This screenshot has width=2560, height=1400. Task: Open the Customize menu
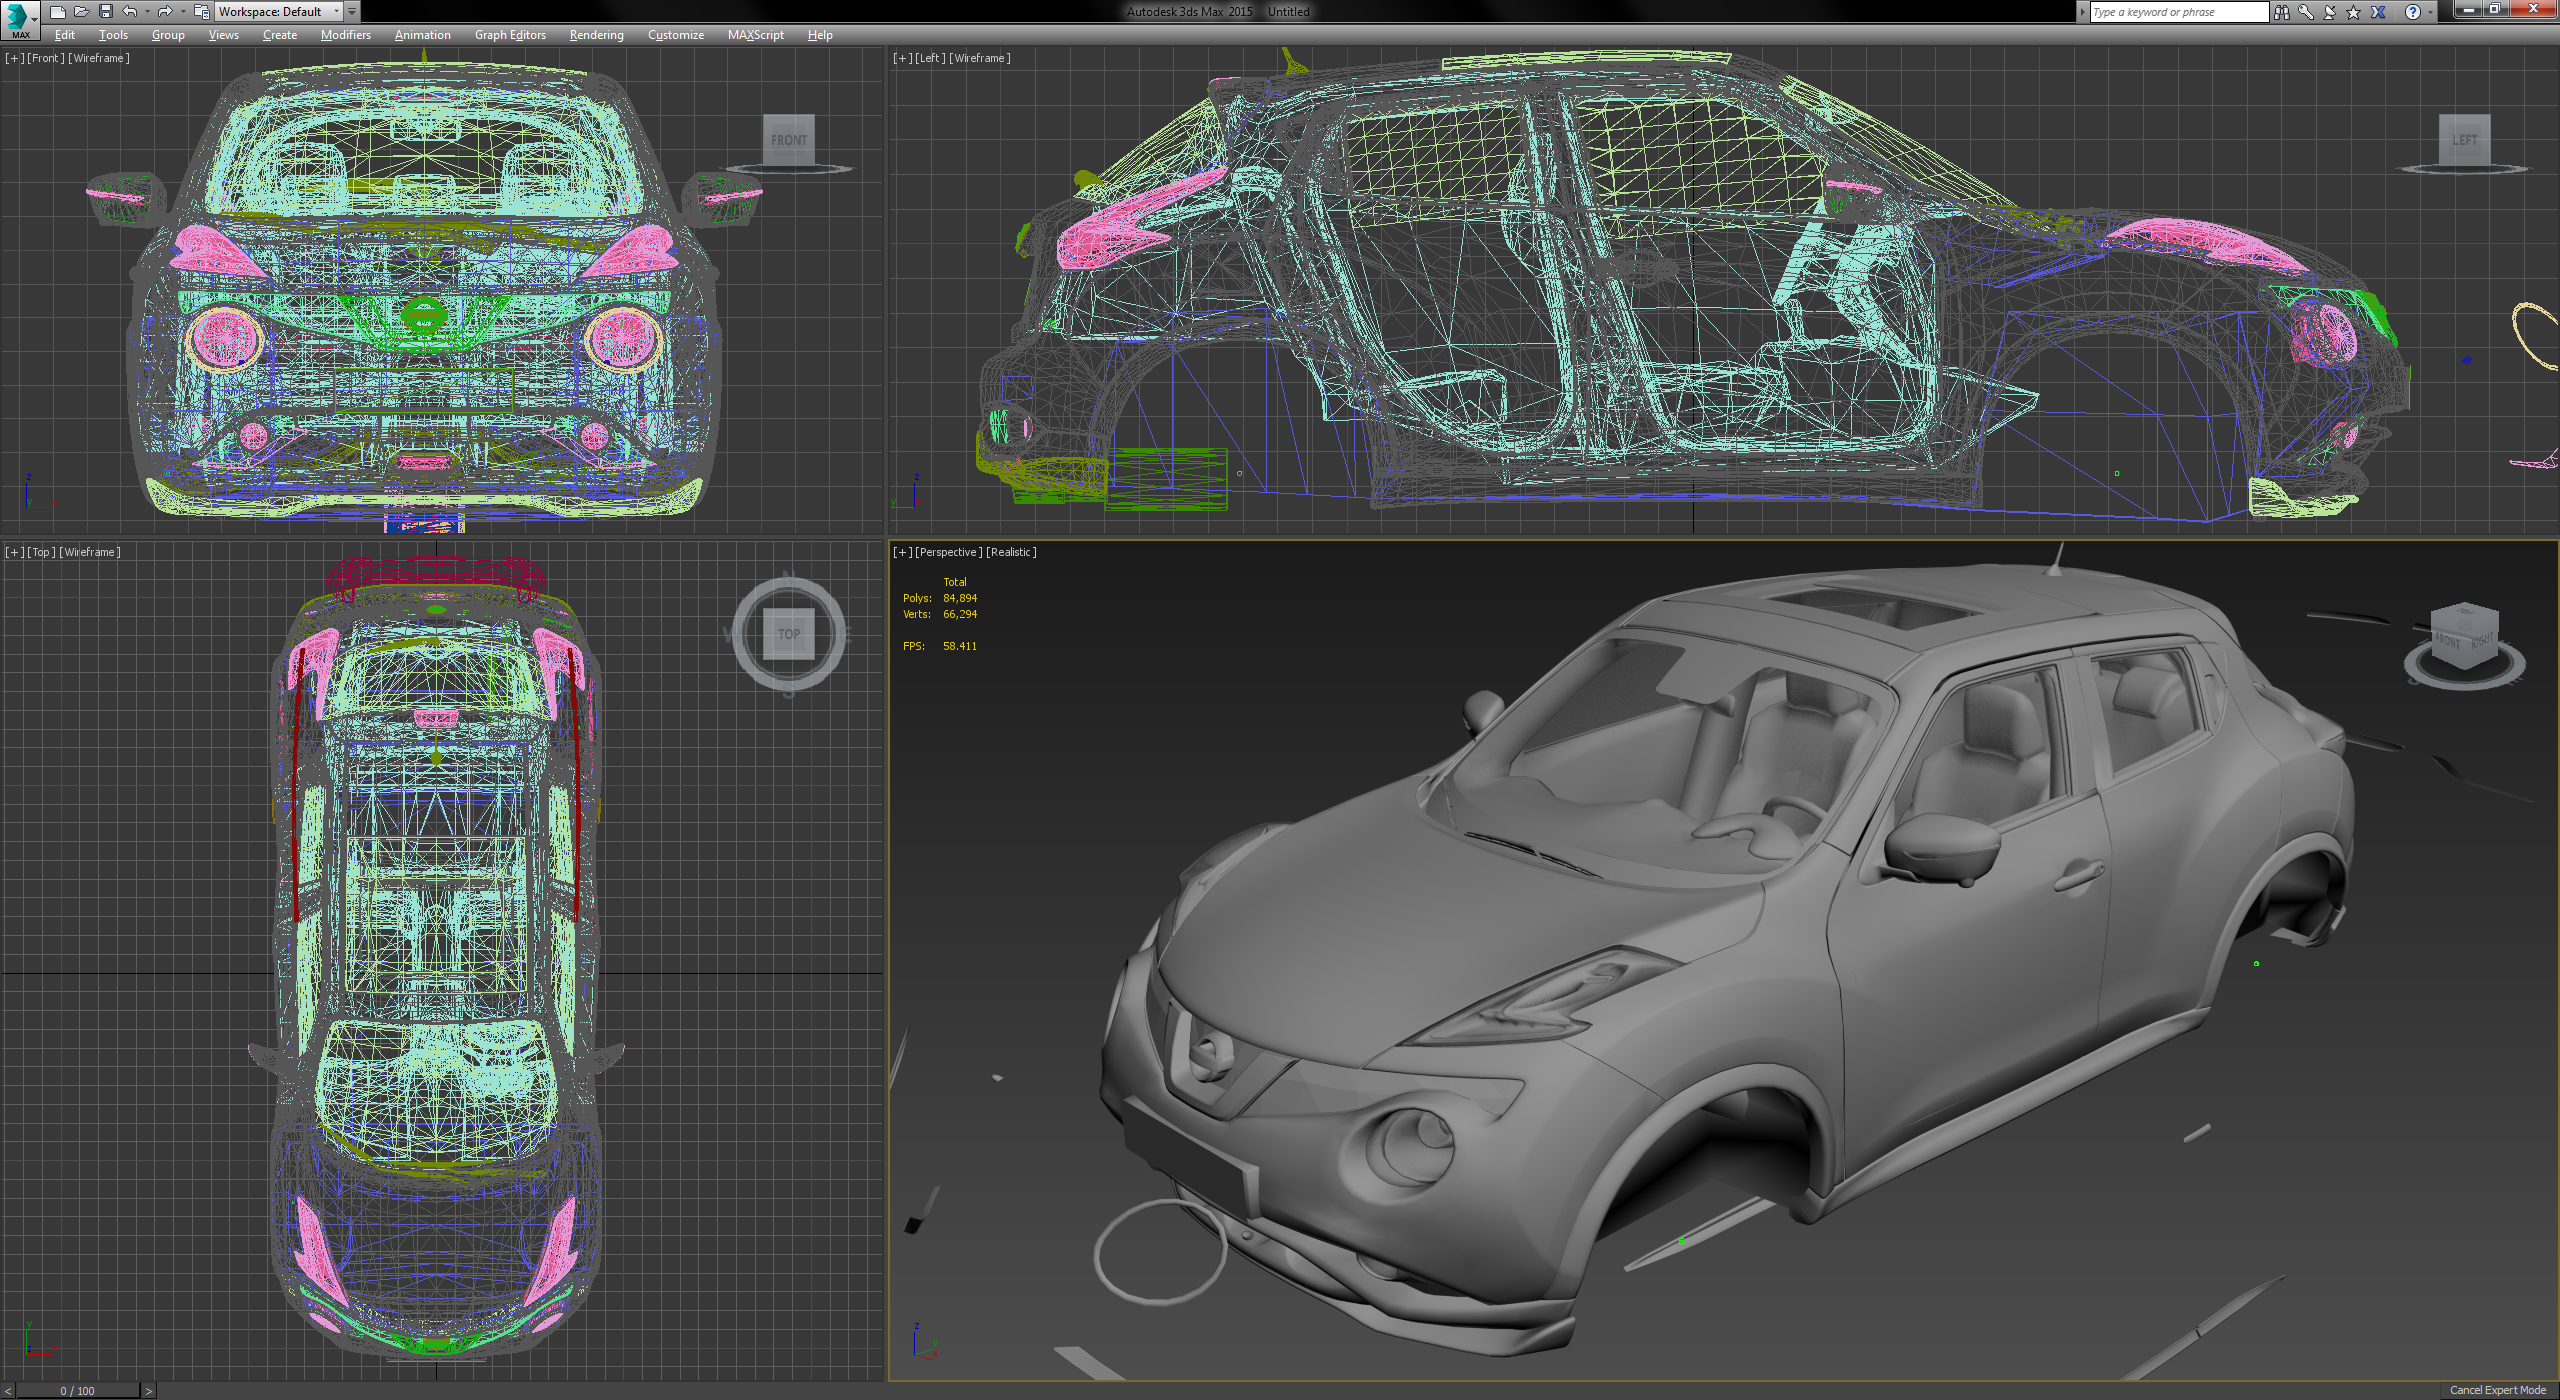[x=675, y=35]
